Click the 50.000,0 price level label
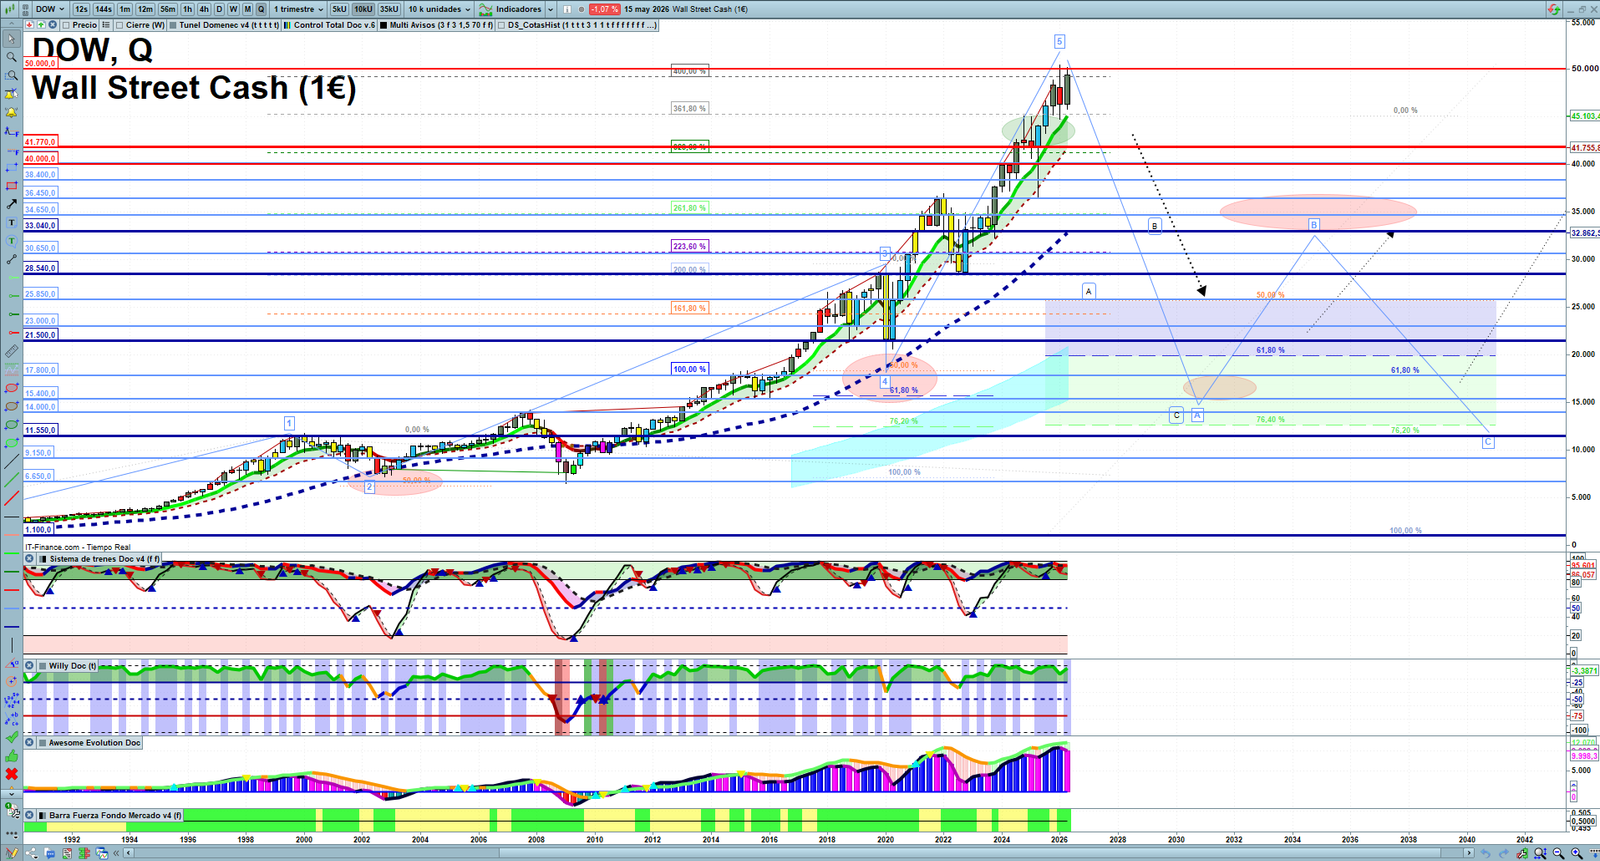The image size is (1600, 861). pos(40,63)
